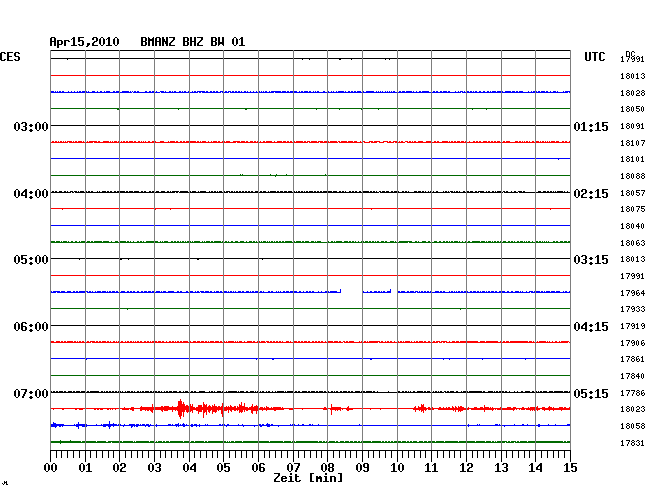Viewport: 650px width, 494px height.
Task: Click minute axis label 12
Action: (466, 467)
